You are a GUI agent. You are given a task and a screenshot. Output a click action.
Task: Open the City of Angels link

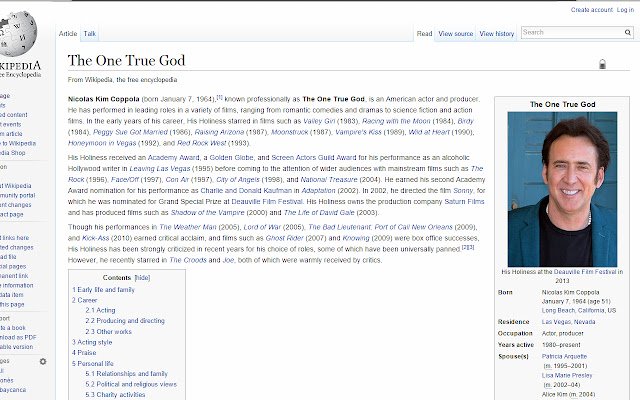pos(238,180)
